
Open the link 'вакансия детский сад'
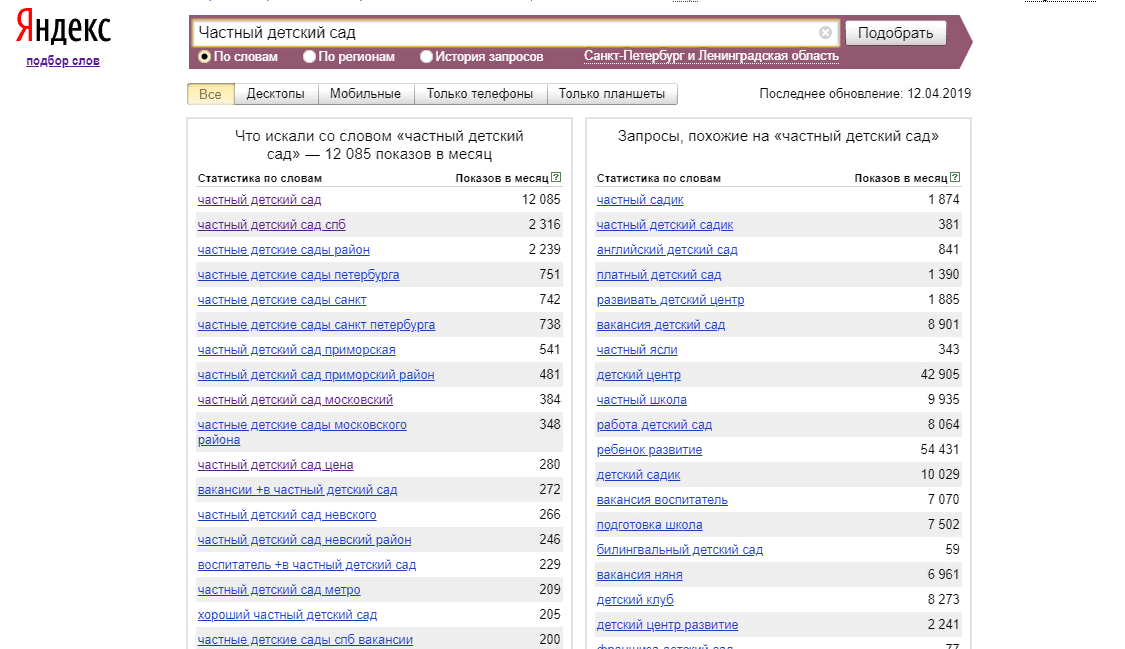click(x=661, y=325)
